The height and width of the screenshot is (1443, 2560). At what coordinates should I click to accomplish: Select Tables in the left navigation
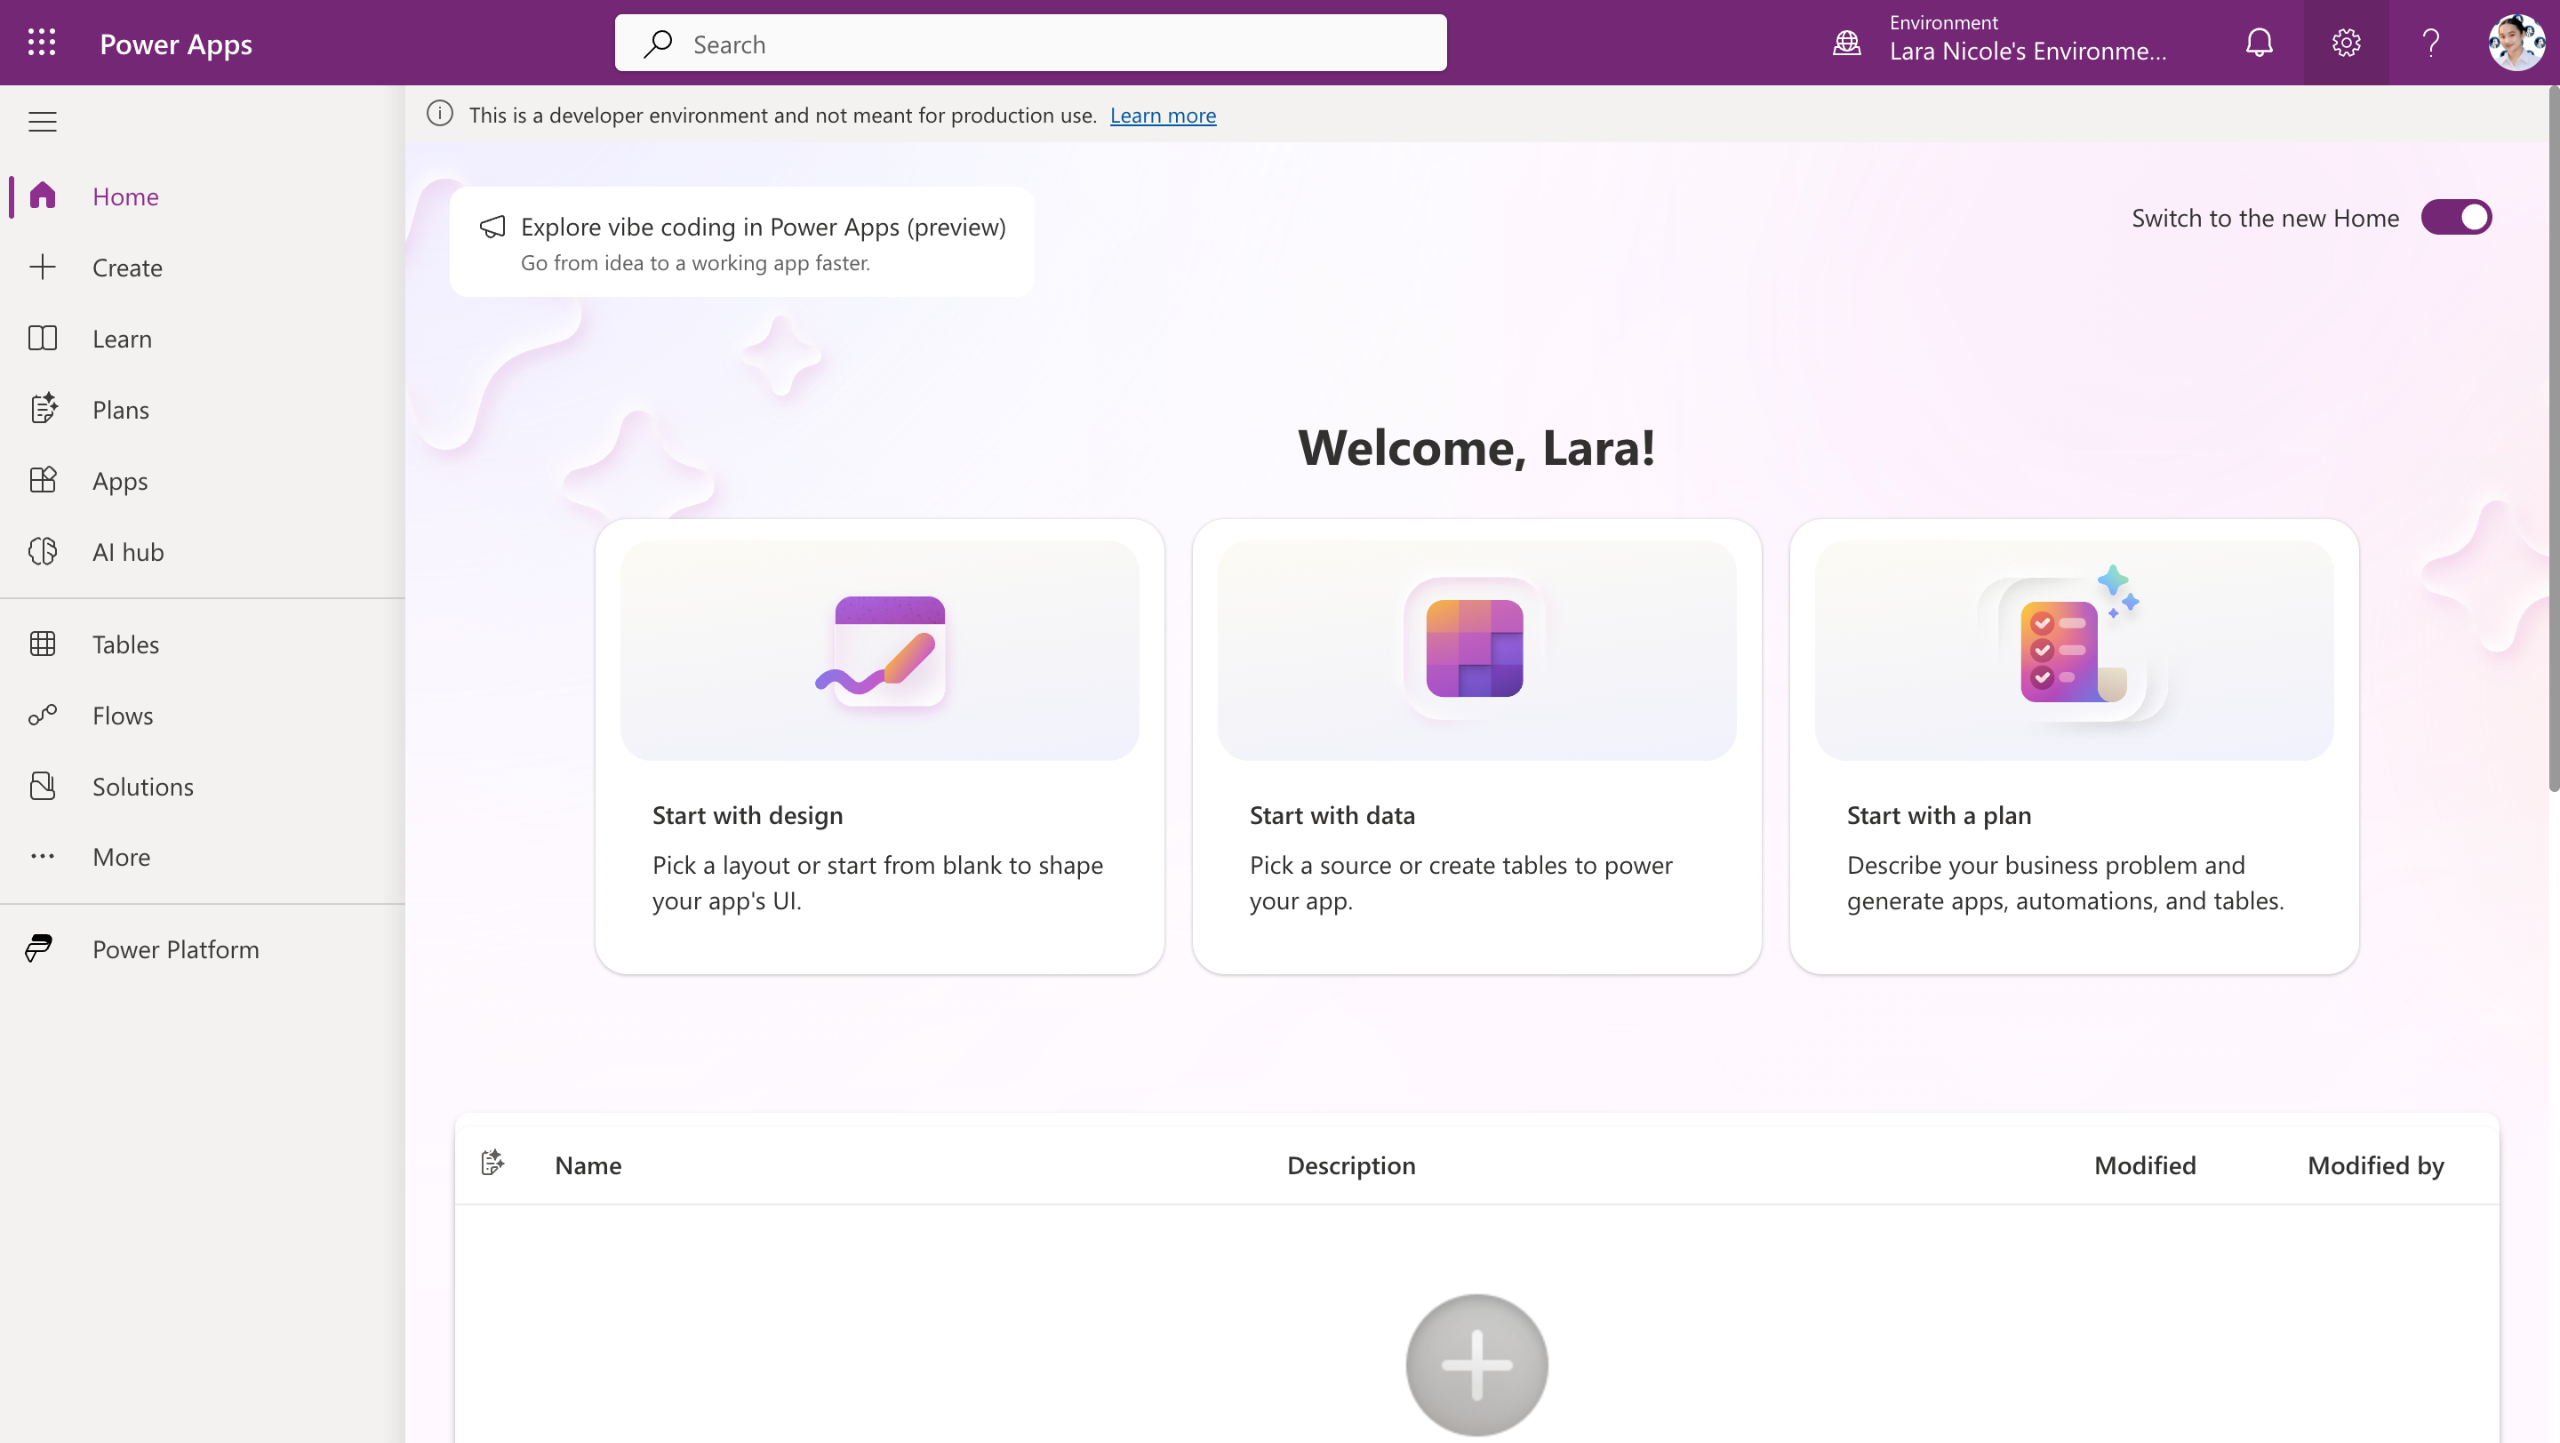click(125, 644)
